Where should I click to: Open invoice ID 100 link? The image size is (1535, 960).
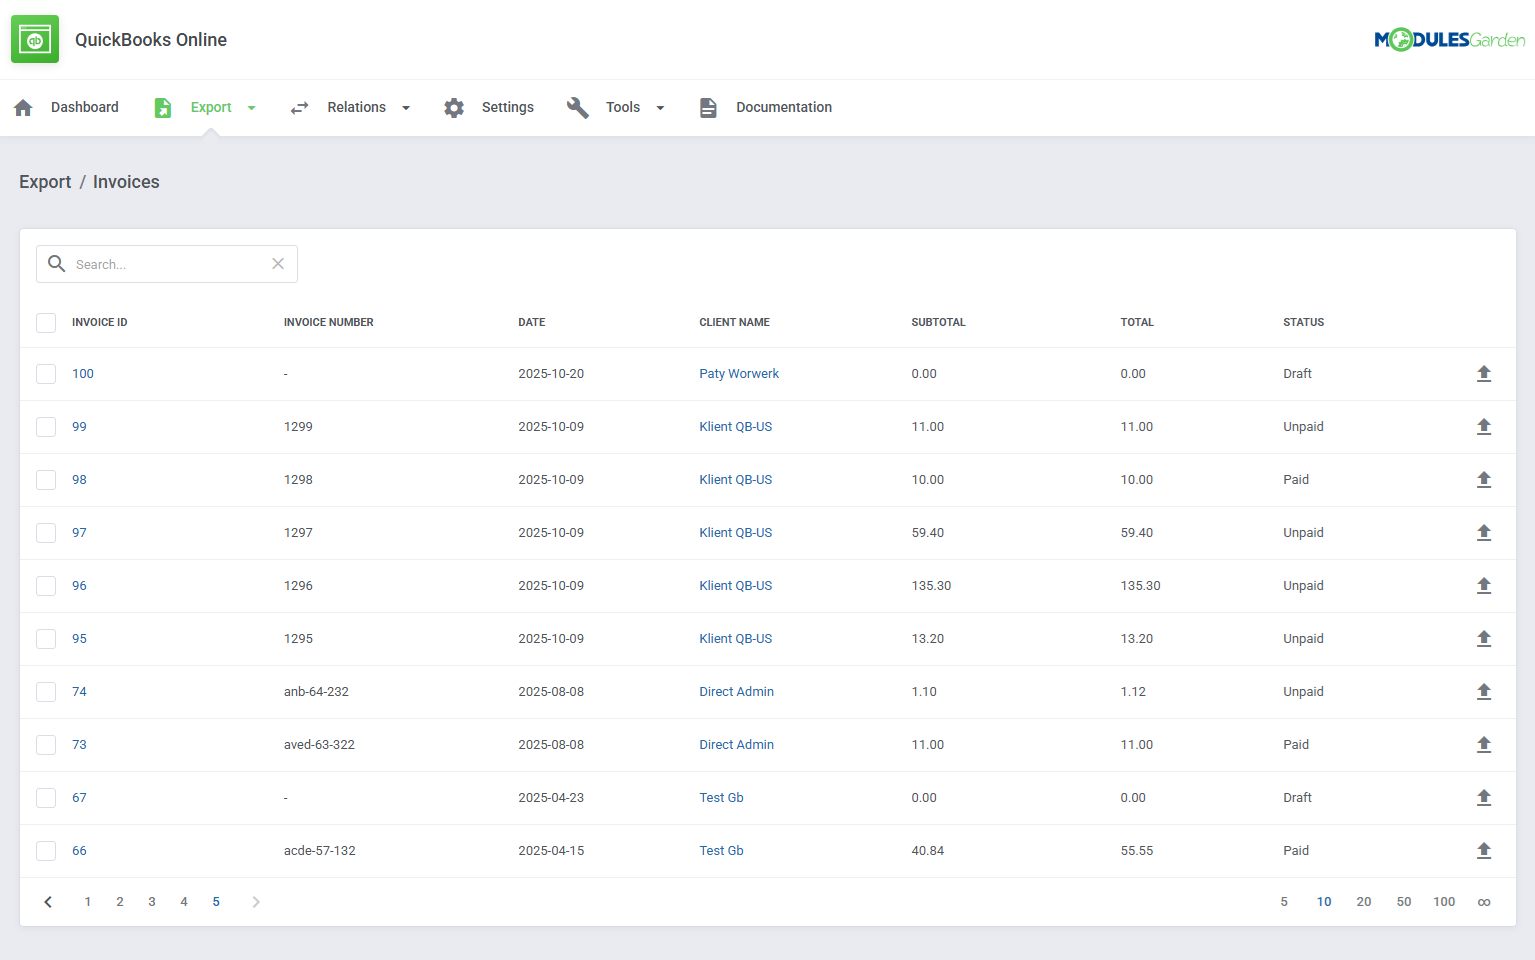pyautogui.click(x=83, y=374)
